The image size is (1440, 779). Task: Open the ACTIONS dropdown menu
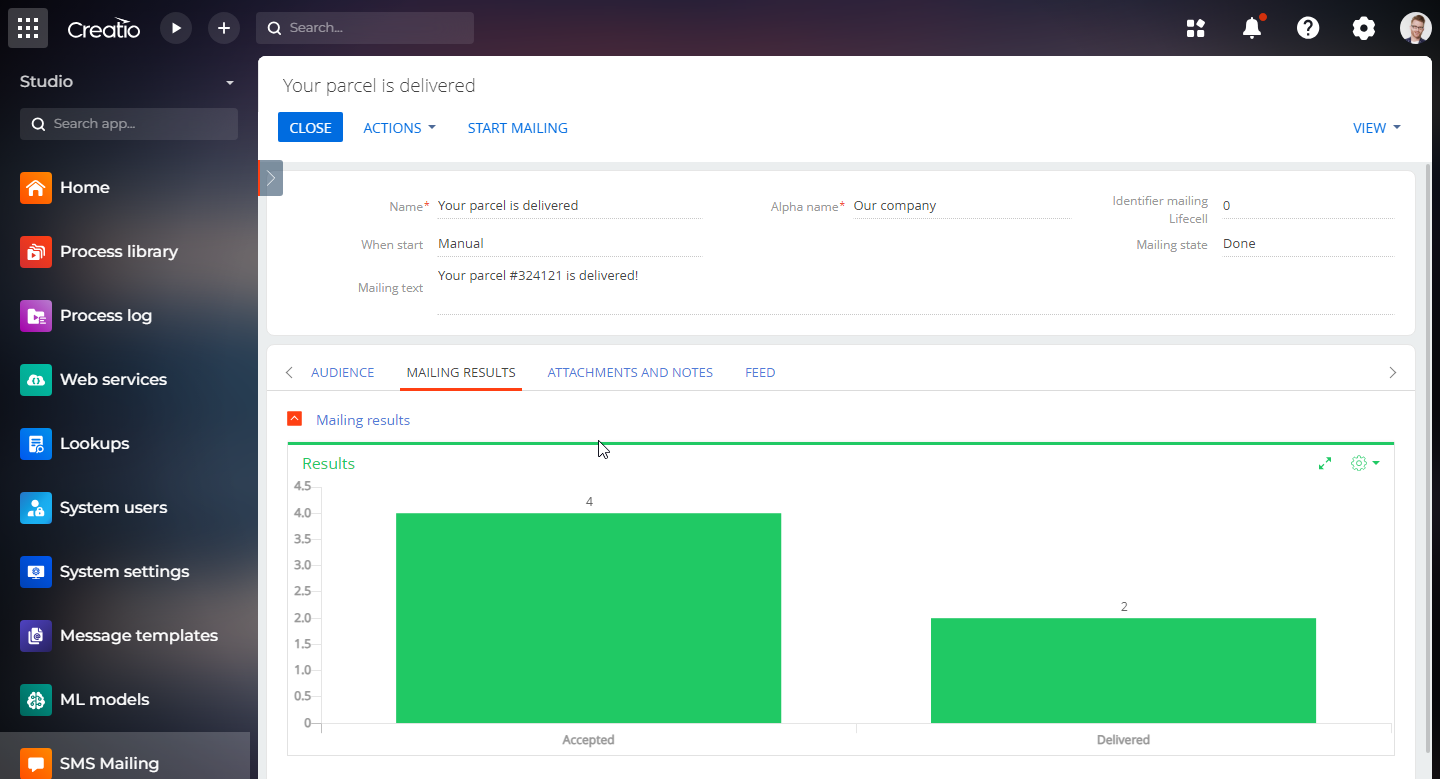pos(399,128)
